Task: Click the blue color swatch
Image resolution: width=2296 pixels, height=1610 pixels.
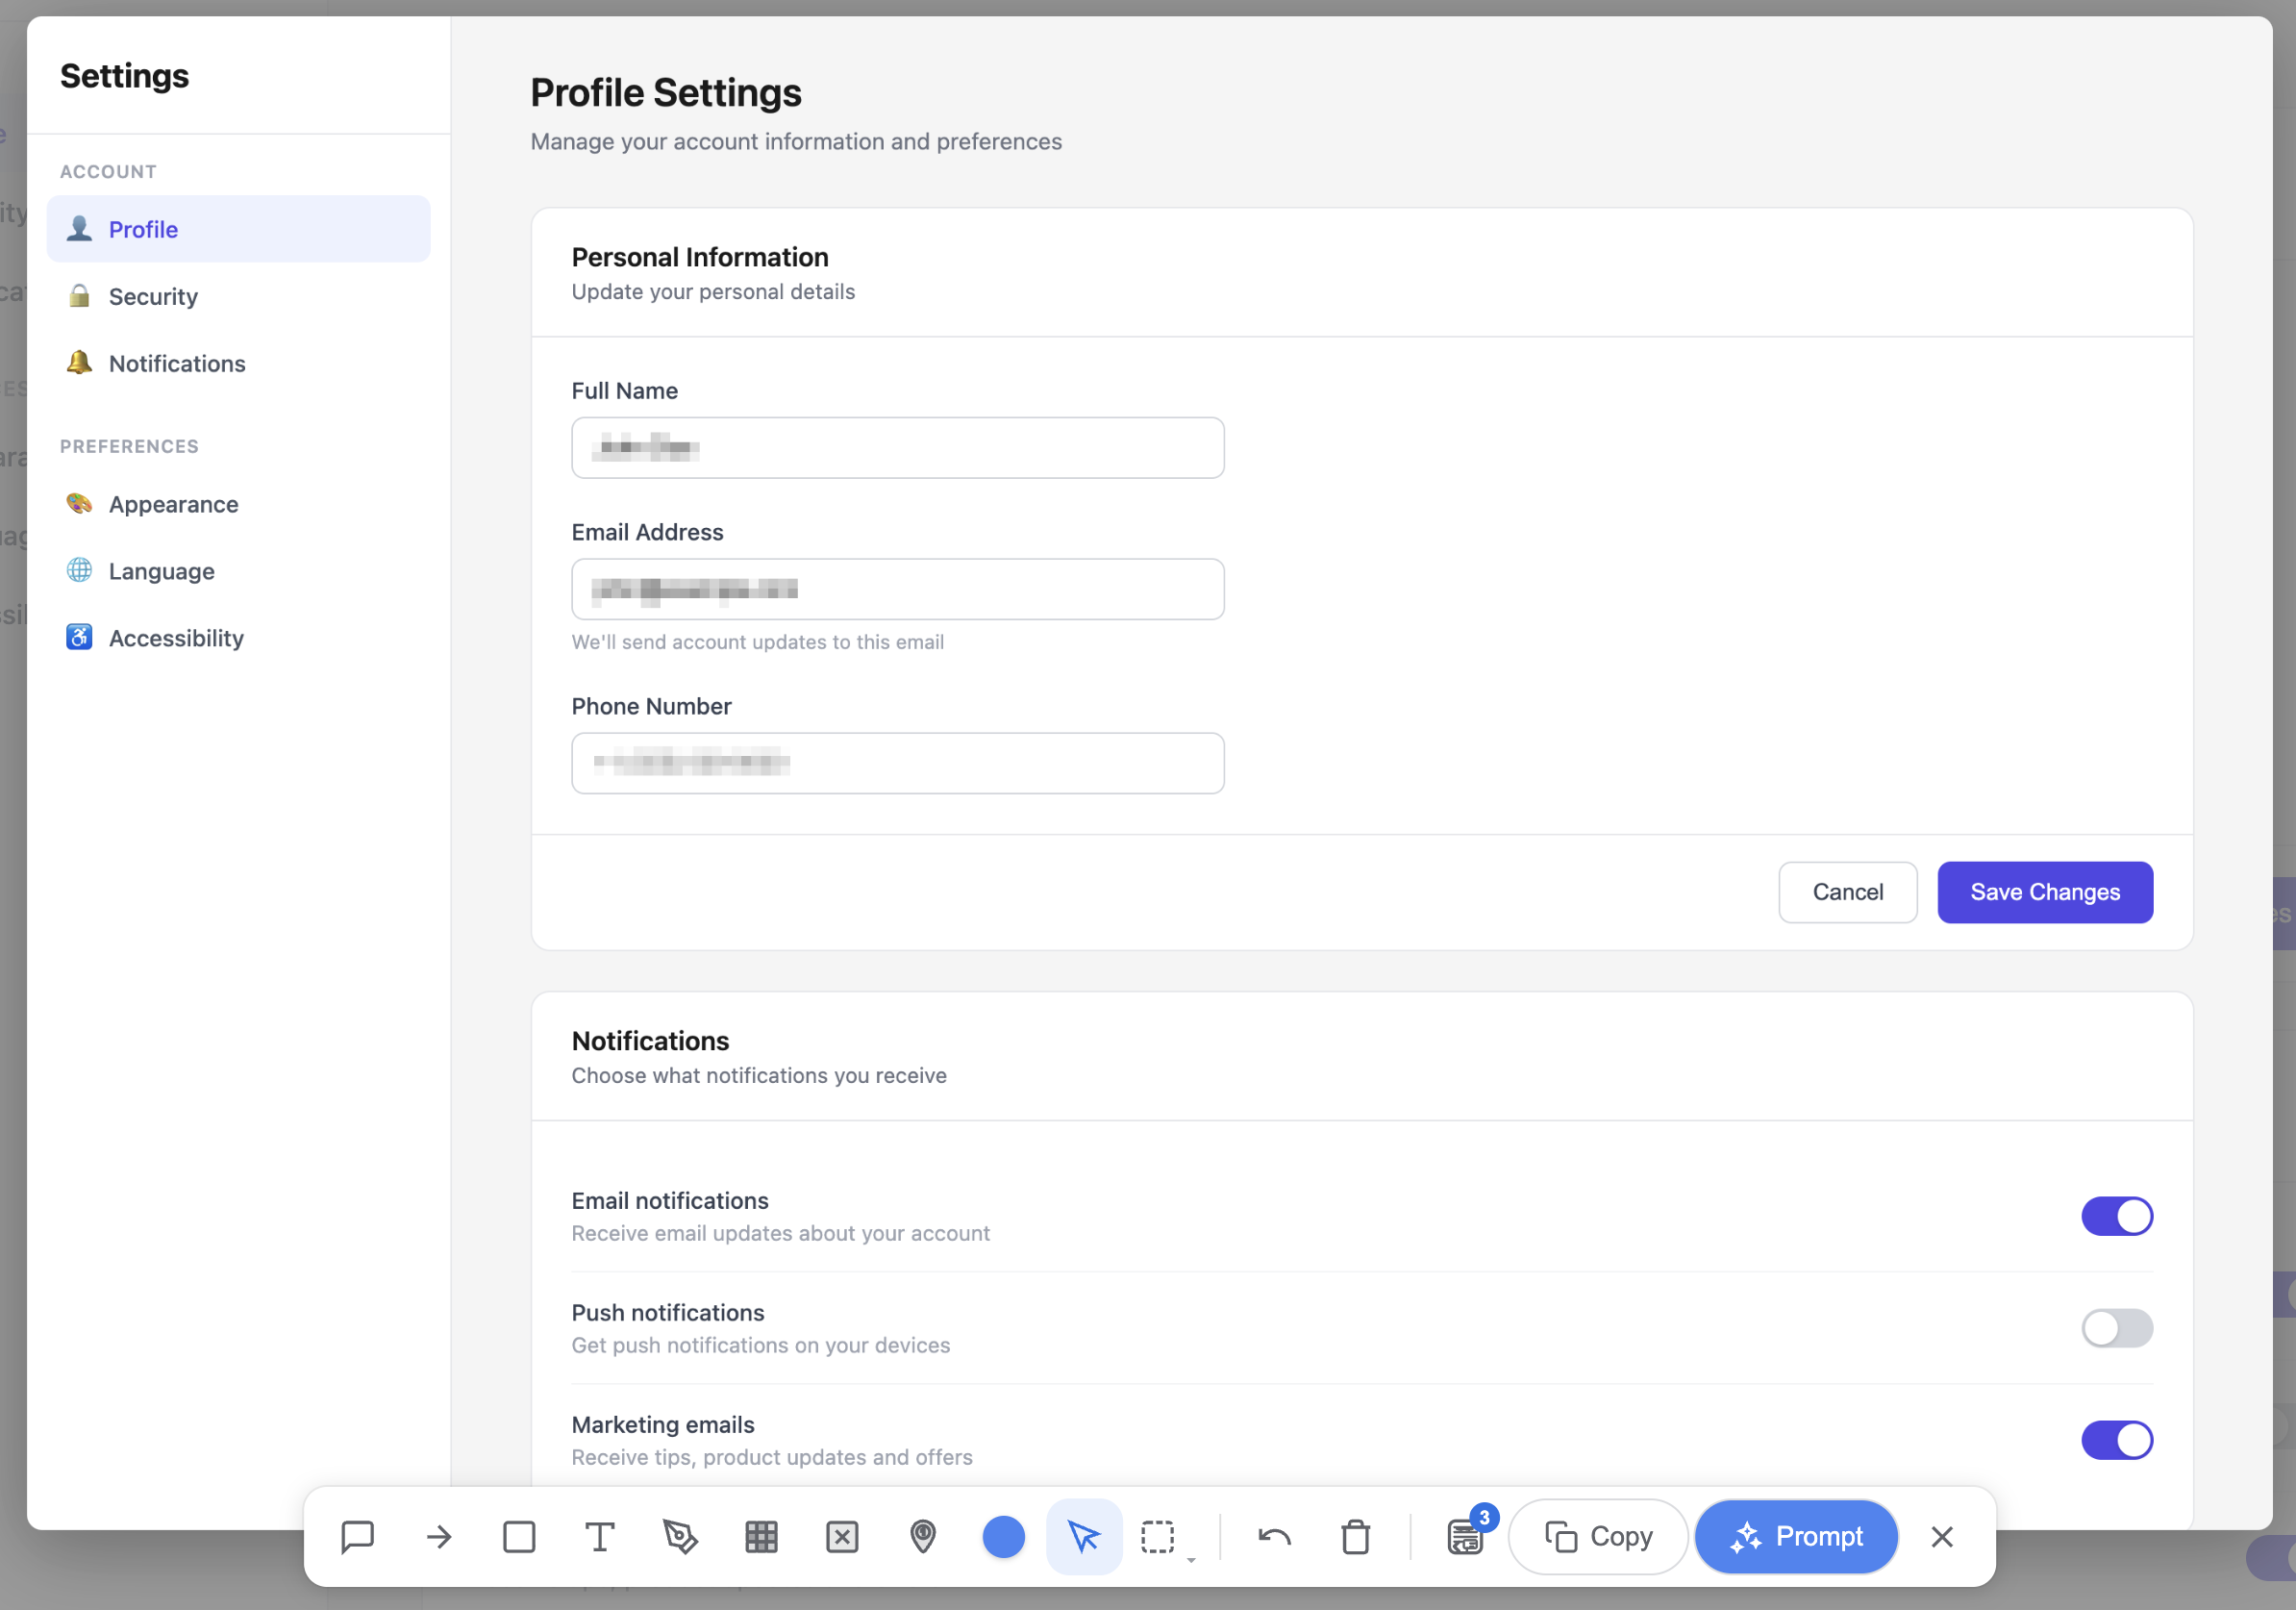Action: [x=1004, y=1536]
